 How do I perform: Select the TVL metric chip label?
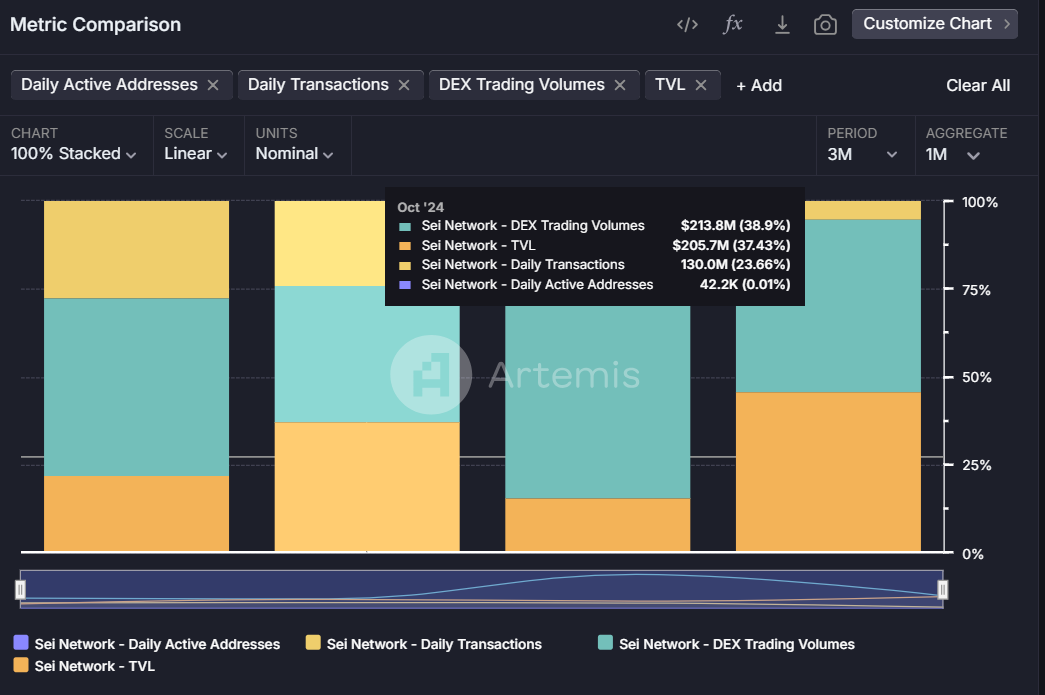click(670, 85)
